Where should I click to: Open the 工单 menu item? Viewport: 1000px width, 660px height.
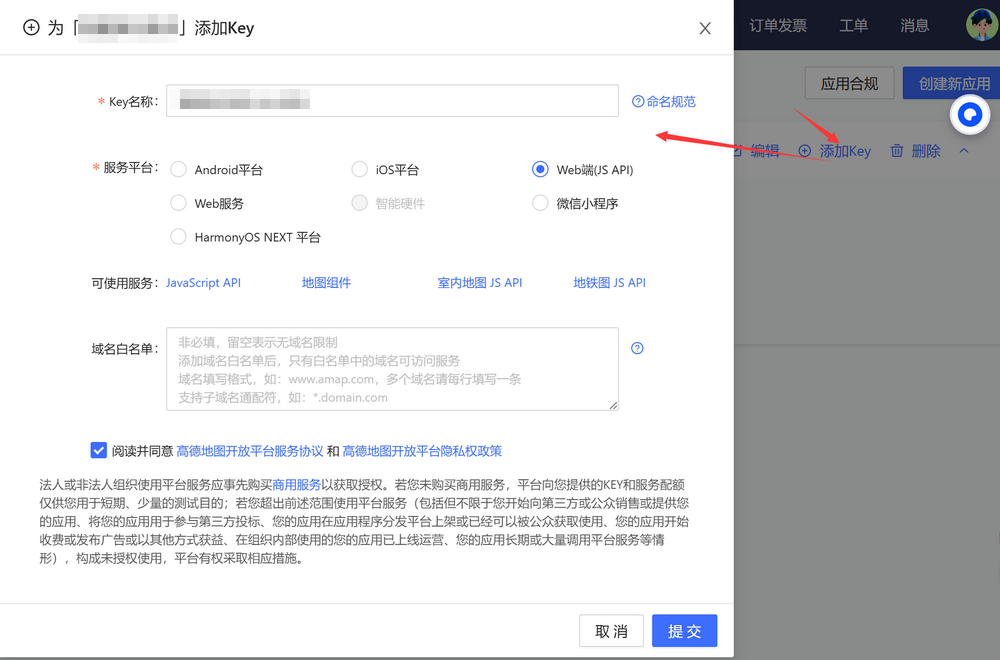pyautogui.click(x=853, y=26)
